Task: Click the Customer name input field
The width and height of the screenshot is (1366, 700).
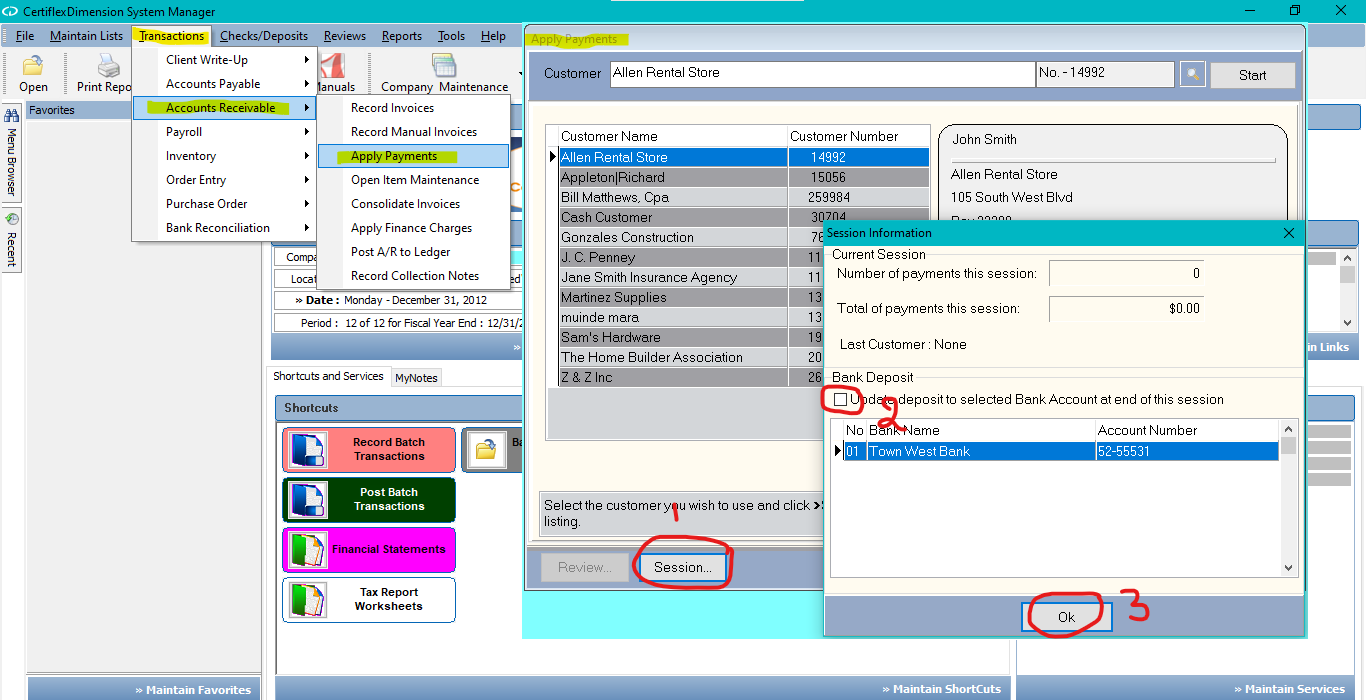Action: 822,74
